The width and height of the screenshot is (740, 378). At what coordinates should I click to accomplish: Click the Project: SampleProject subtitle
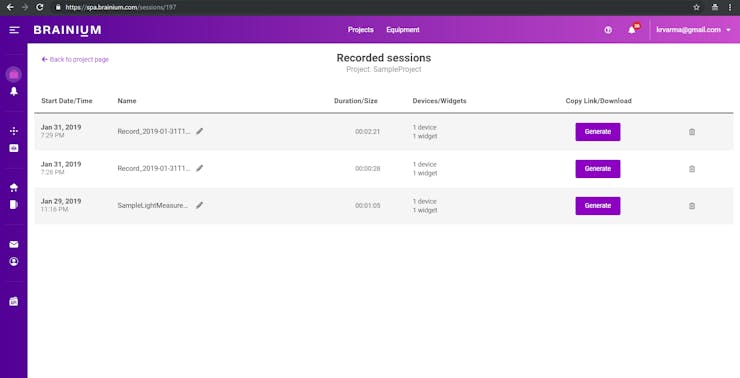click(x=384, y=69)
